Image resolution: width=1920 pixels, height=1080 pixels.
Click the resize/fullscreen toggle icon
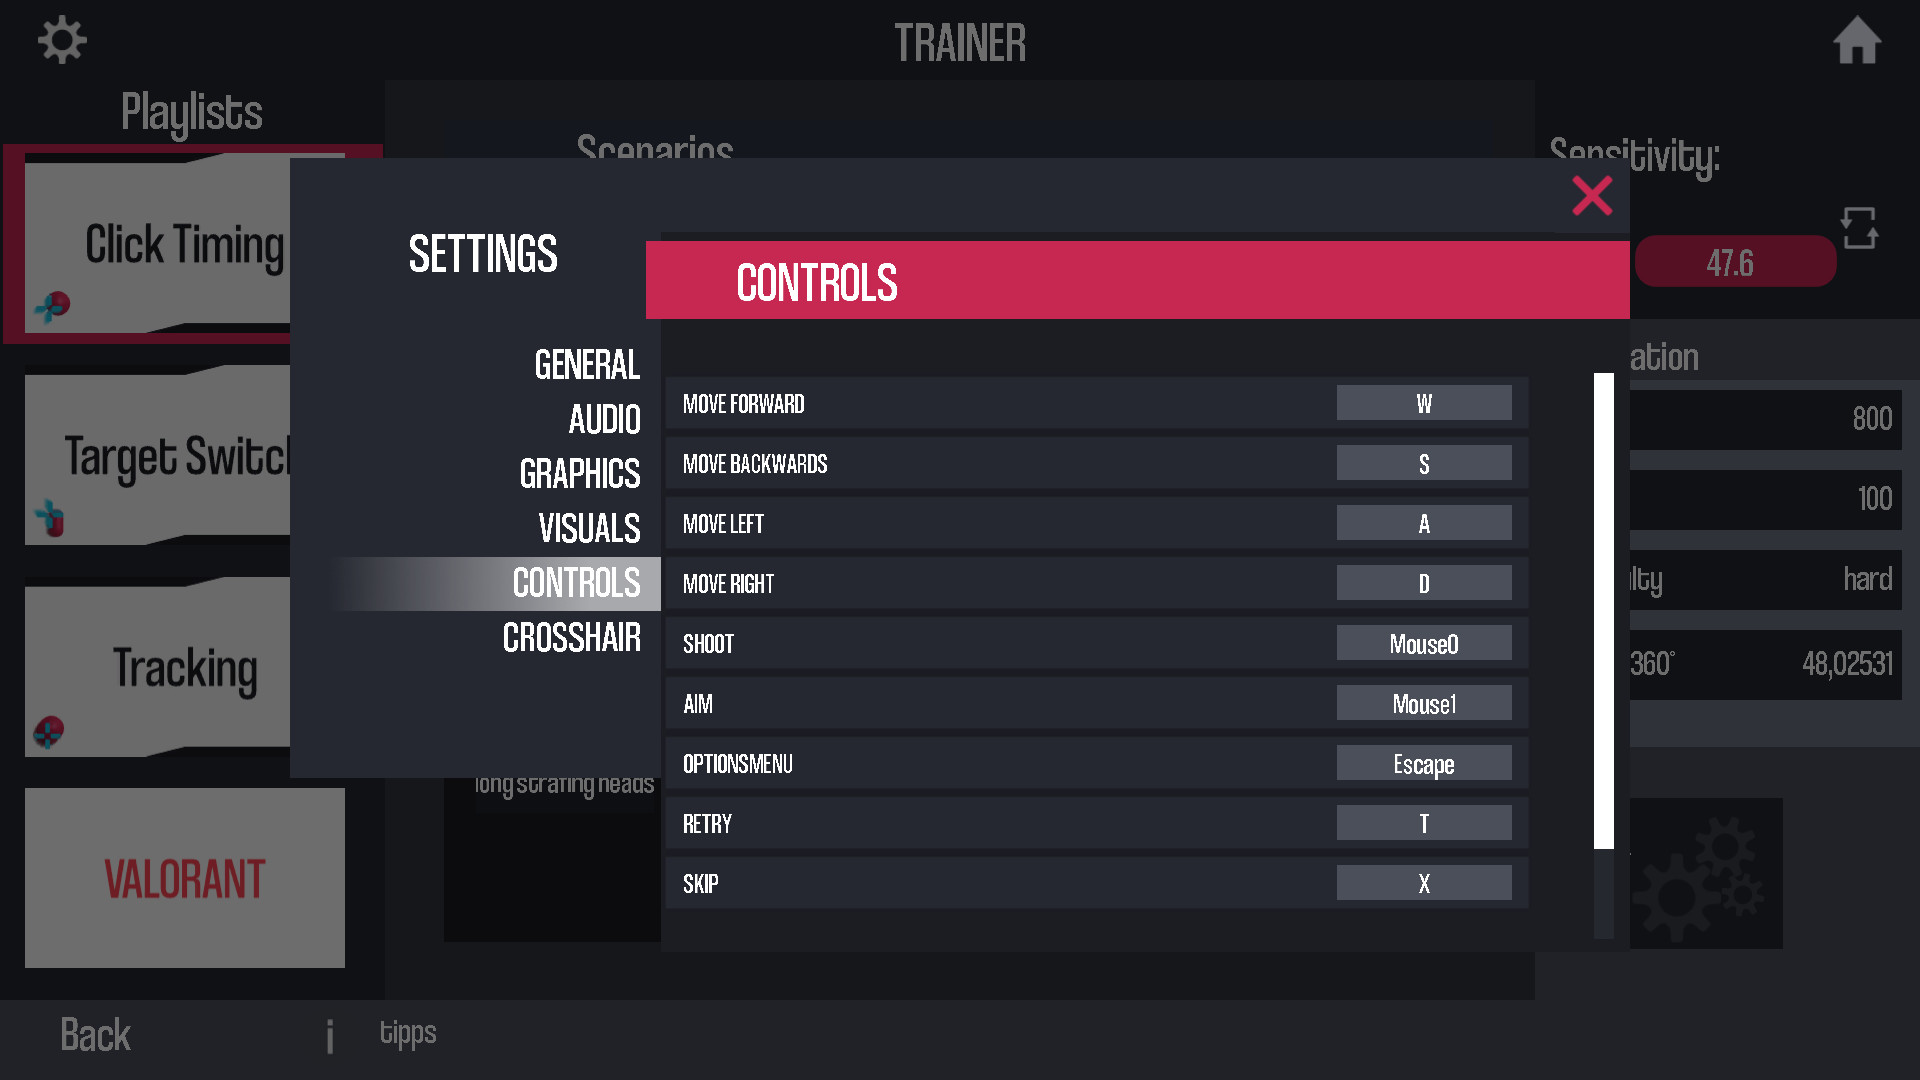pos(1862,227)
